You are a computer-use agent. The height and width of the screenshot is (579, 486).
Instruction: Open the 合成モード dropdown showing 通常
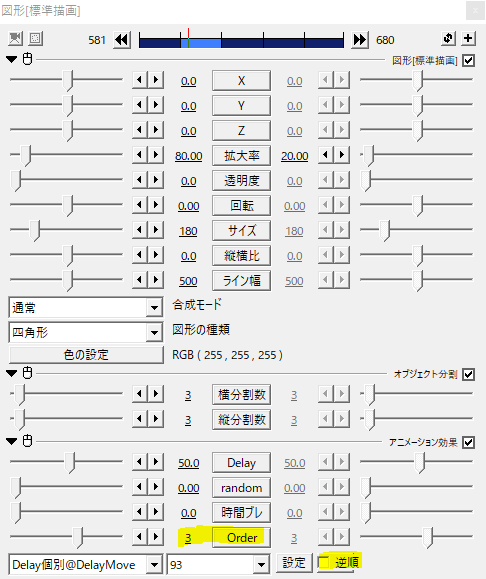point(85,307)
